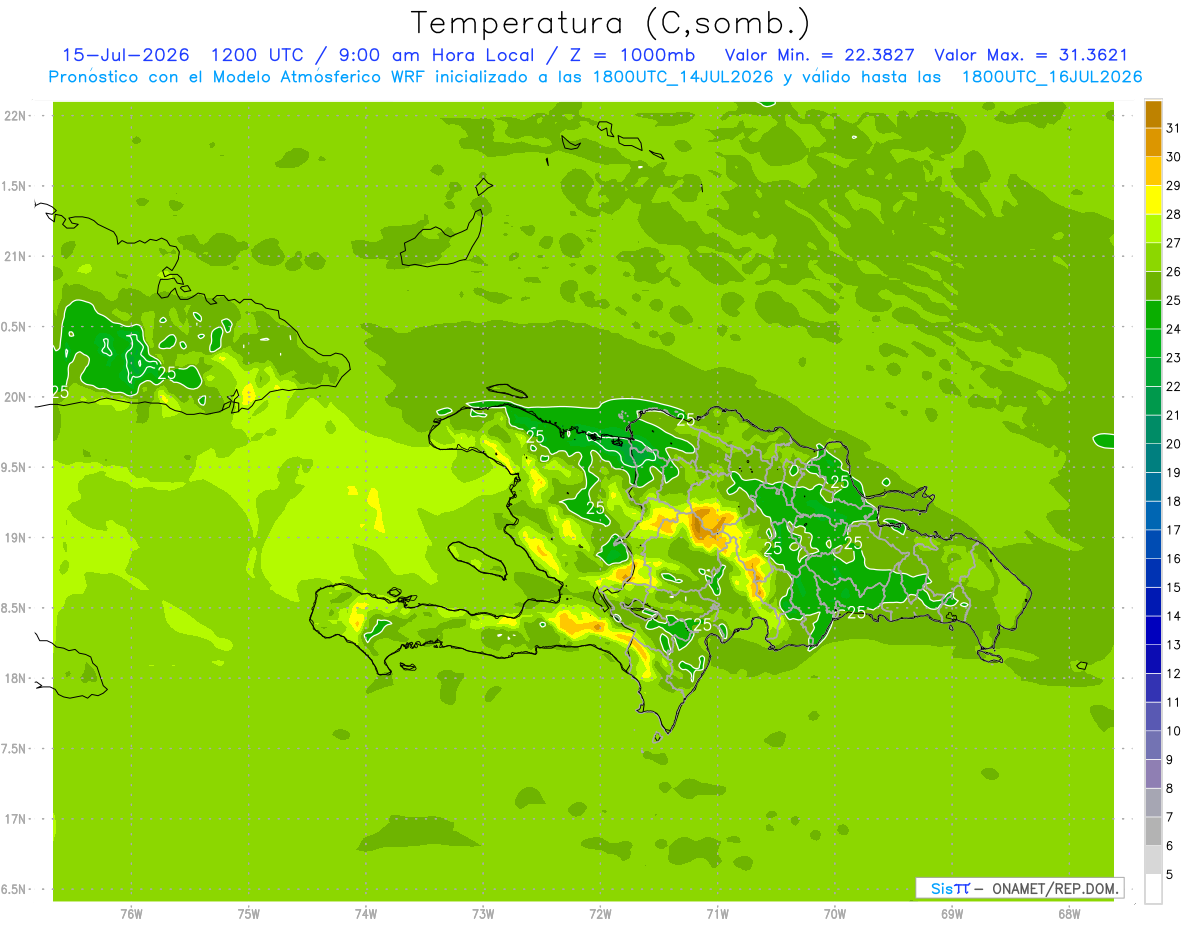The image size is (1200, 927).
Task: Click the "73W" longitude axis label
Action: pyautogui.click(x=483, y=914)
